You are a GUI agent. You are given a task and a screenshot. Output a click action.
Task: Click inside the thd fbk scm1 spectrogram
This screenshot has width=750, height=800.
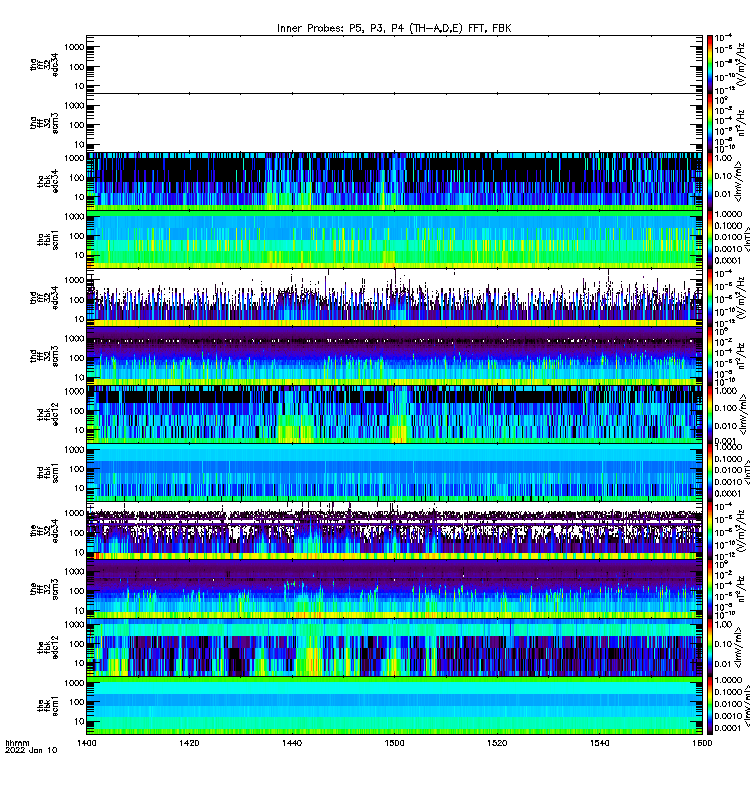coord(394,472)
